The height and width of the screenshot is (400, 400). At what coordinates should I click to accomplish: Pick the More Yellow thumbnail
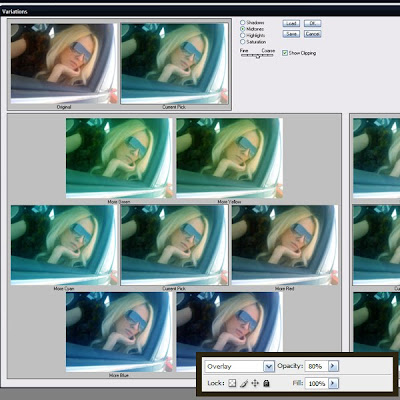pos(229,158)
